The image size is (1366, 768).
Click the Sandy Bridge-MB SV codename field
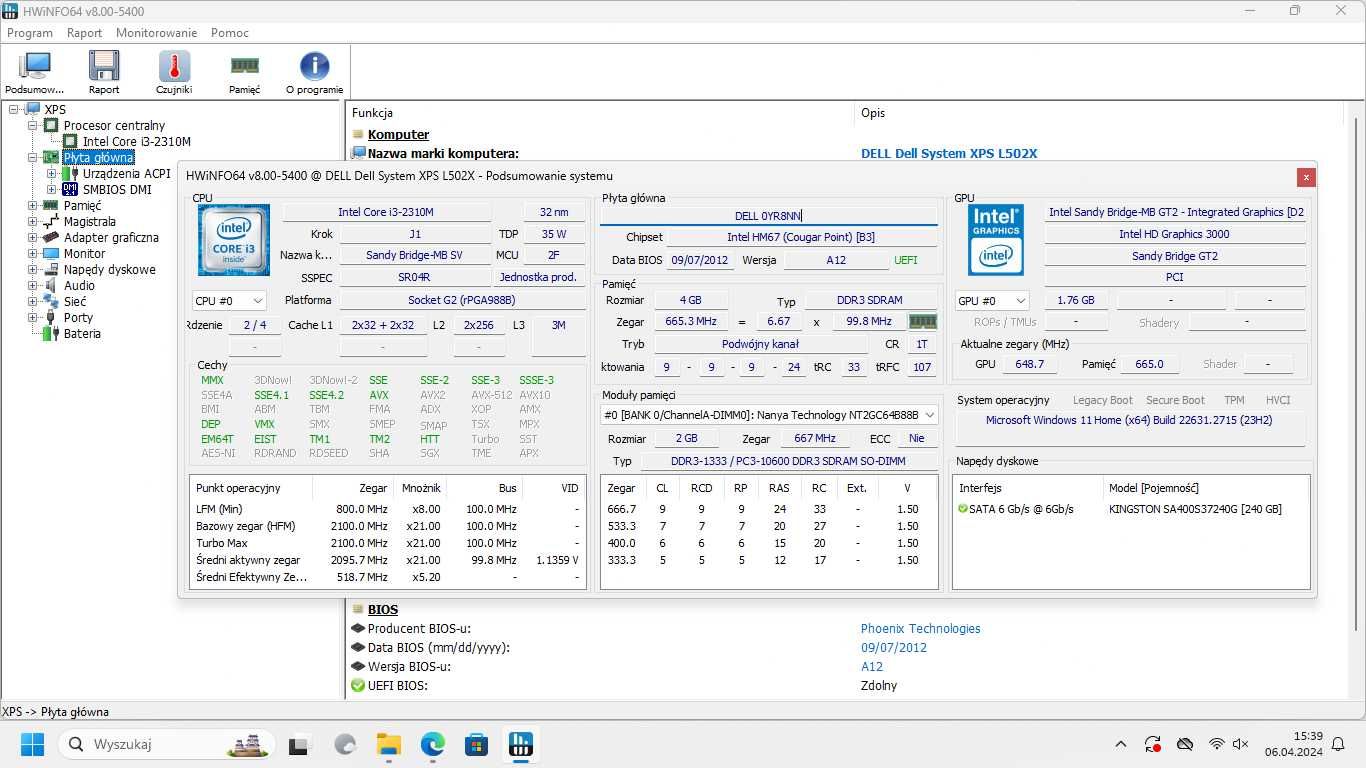414,256
